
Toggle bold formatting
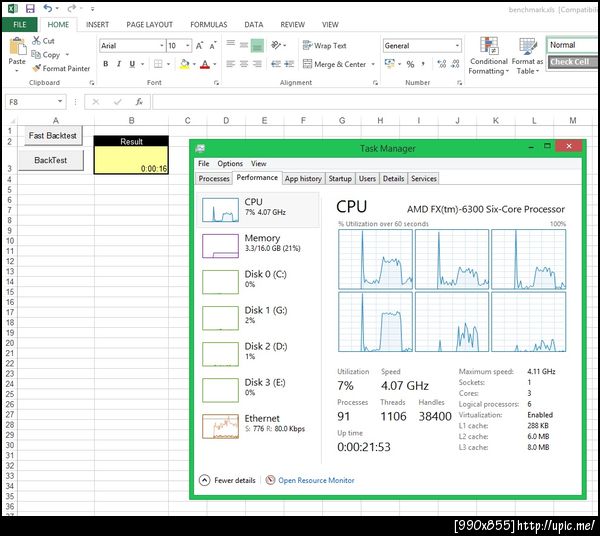[106, 64]
